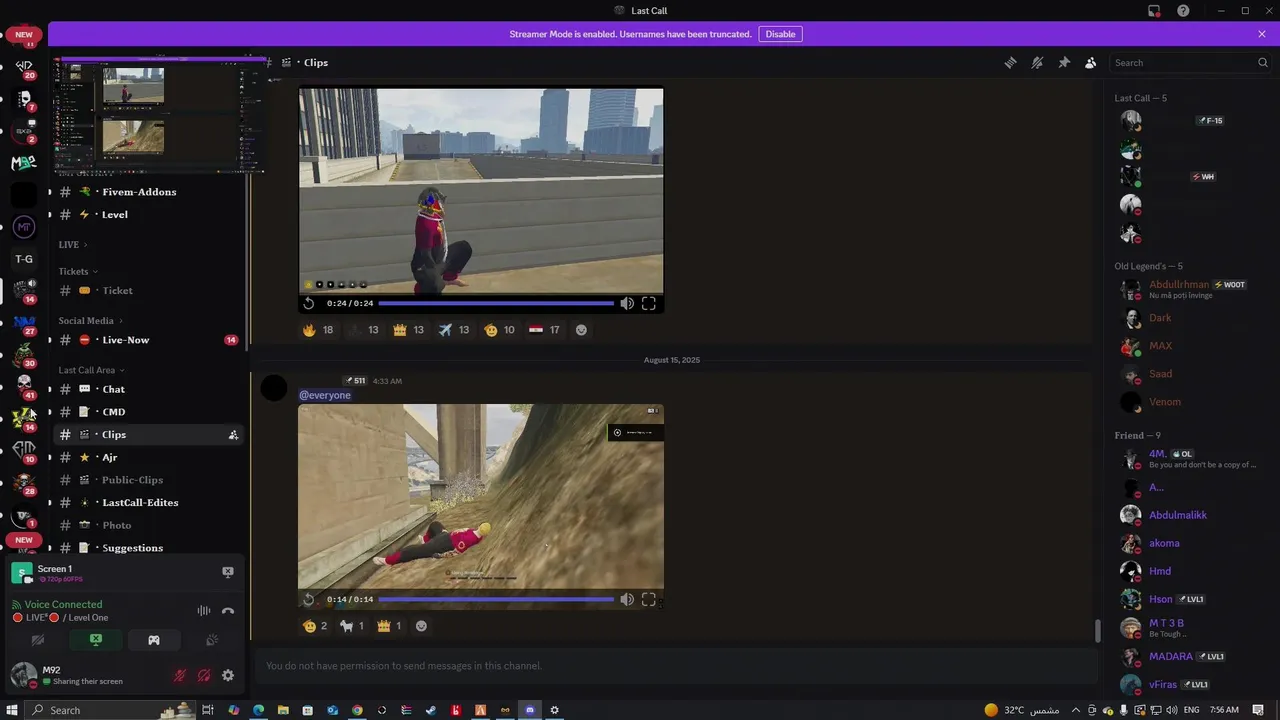Open Windows Start menu

click(x=12, y=710)
